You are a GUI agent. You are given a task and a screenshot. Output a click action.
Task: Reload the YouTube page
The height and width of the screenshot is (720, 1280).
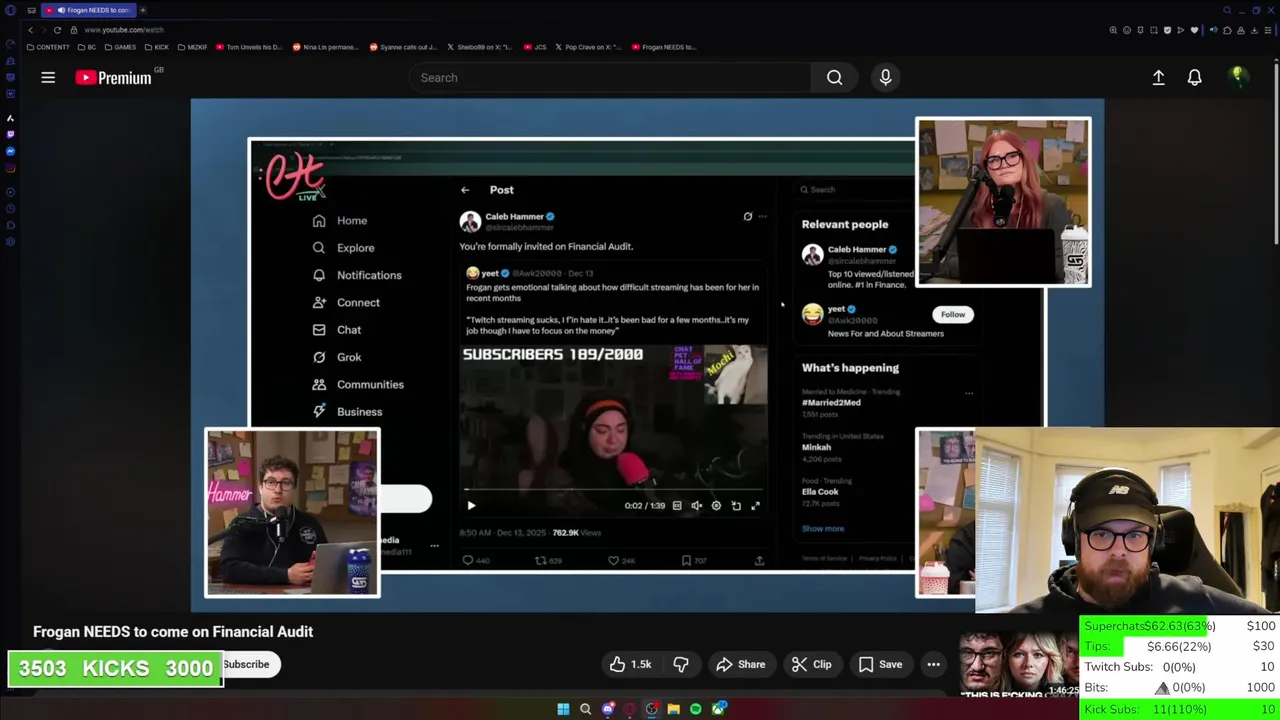[x=57, y=30]
